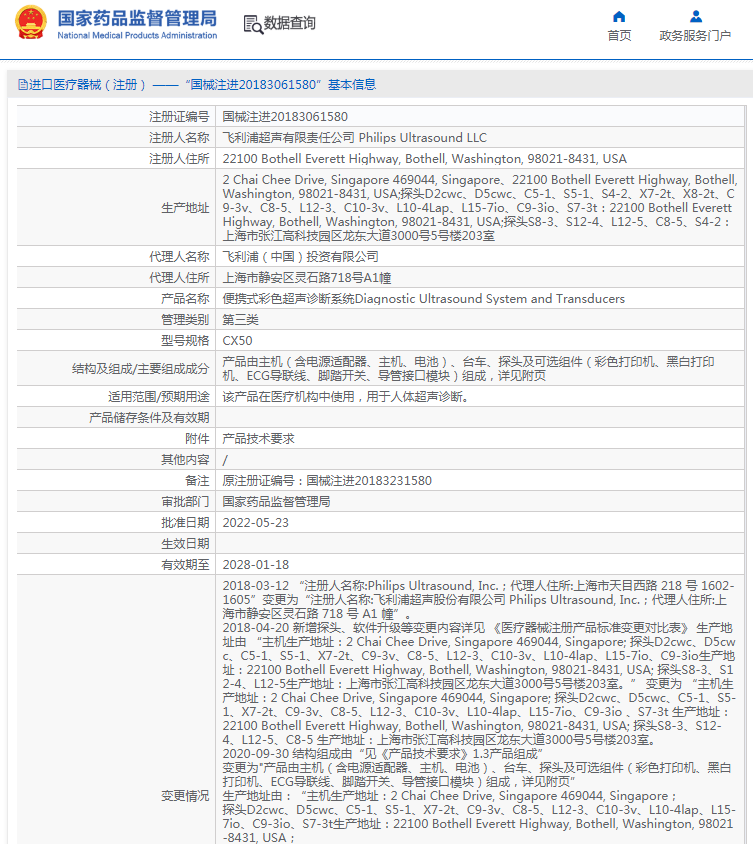Viewport: 753px width, 844px height.
Task: Click the 有效期至 label
Action: [185, 565]
